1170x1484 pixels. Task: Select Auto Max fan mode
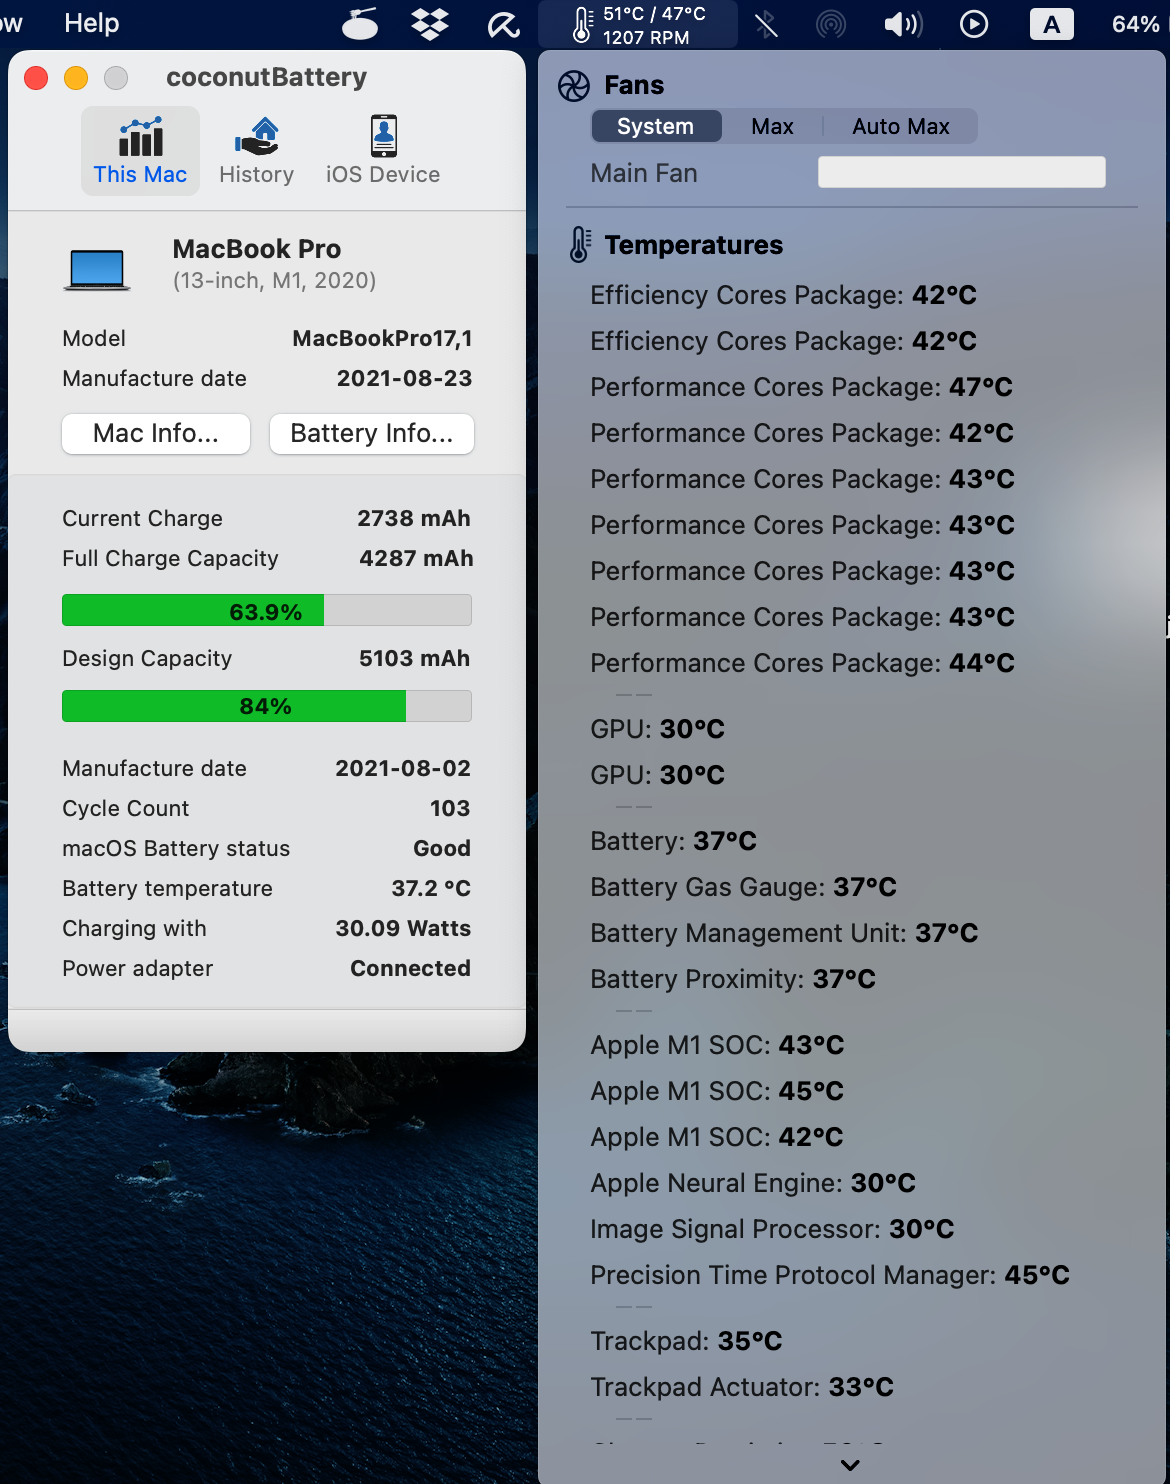coord(901,126)
